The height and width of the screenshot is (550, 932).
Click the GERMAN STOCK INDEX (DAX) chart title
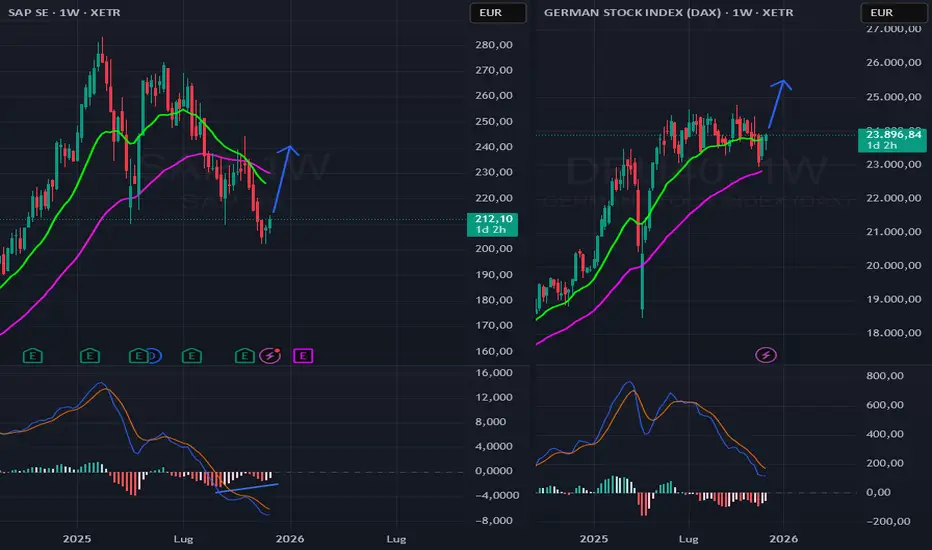(x=668, y=12)
